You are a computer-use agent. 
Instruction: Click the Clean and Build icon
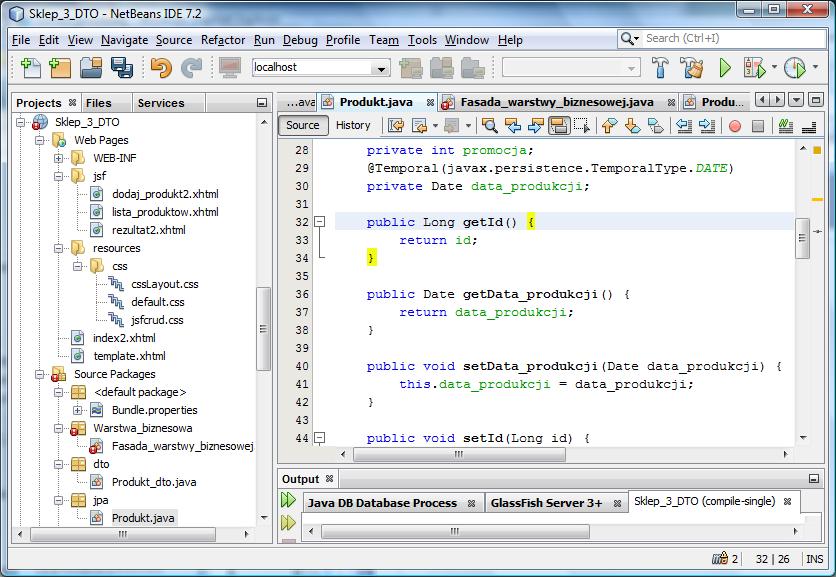tap(692, 68)
